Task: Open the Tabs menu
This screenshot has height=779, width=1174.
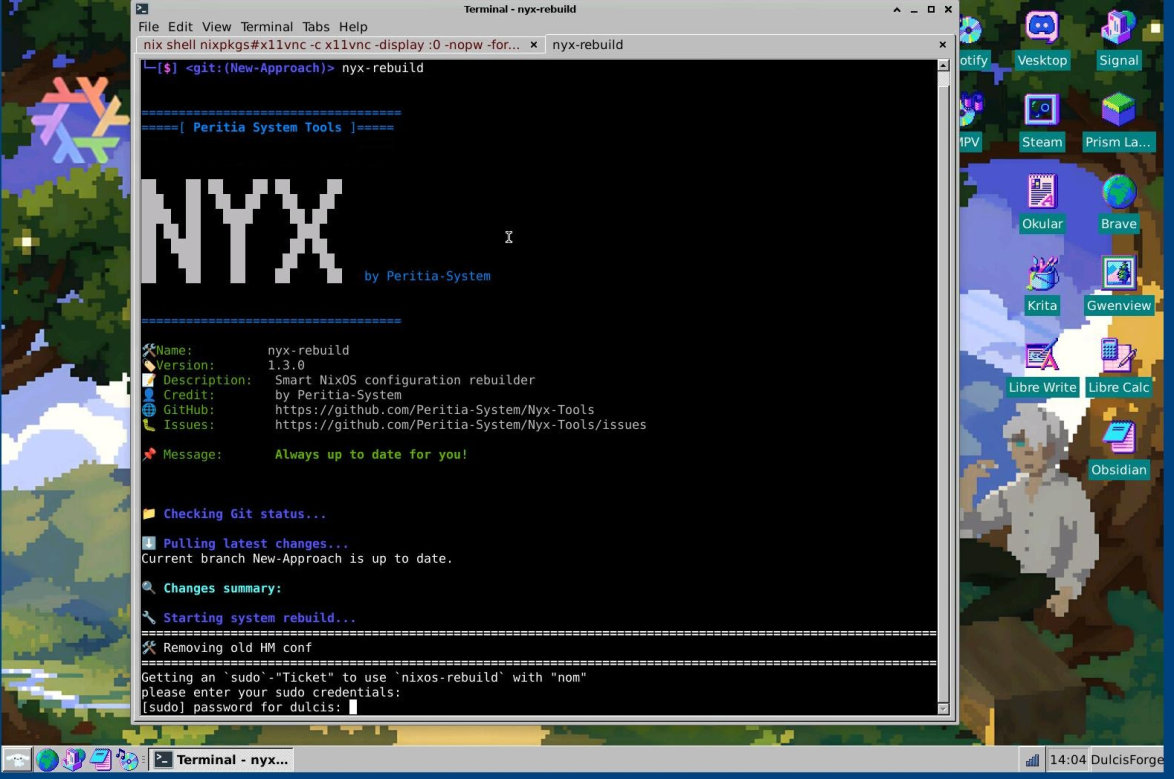Action: pyautogui.click(x=315, y=27)
